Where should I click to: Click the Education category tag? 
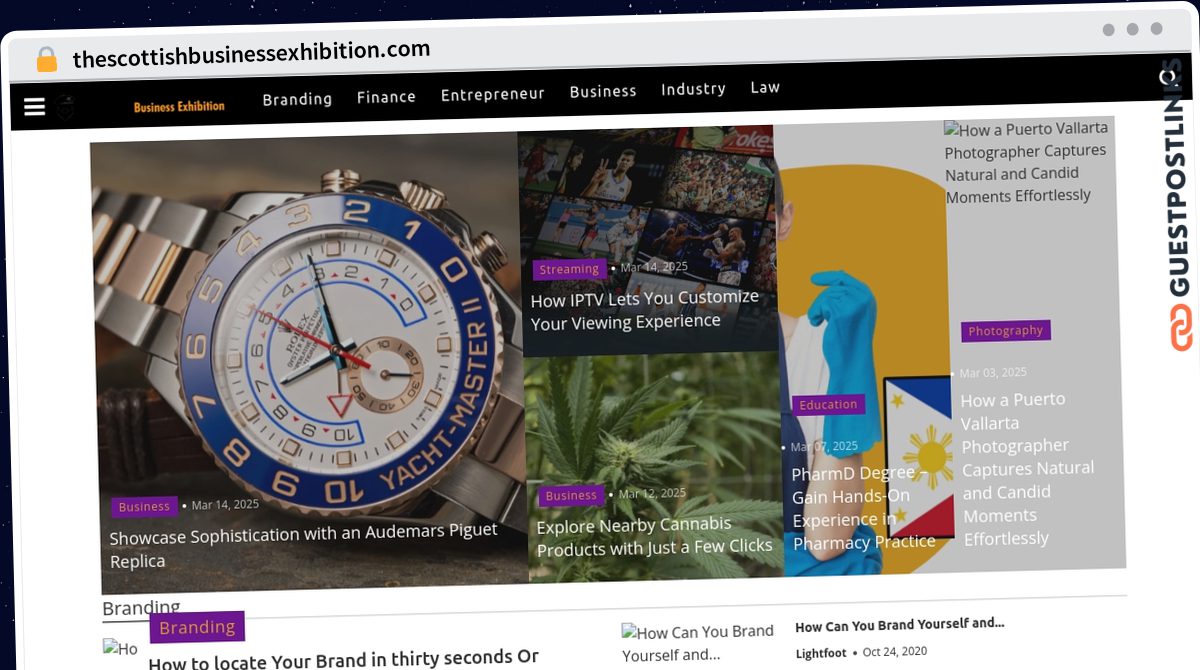829,405
